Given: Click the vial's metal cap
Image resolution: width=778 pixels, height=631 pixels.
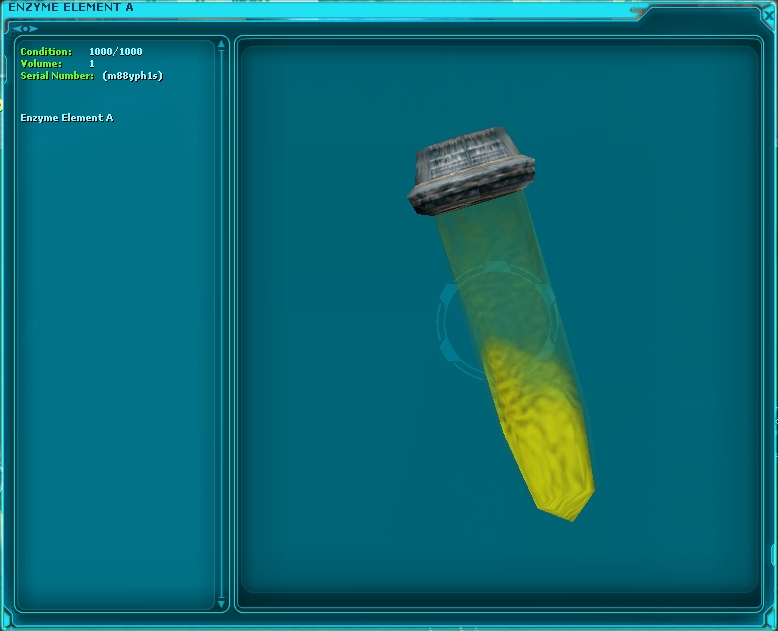Looking at the screenshot, I should click(x=471, y=171).
